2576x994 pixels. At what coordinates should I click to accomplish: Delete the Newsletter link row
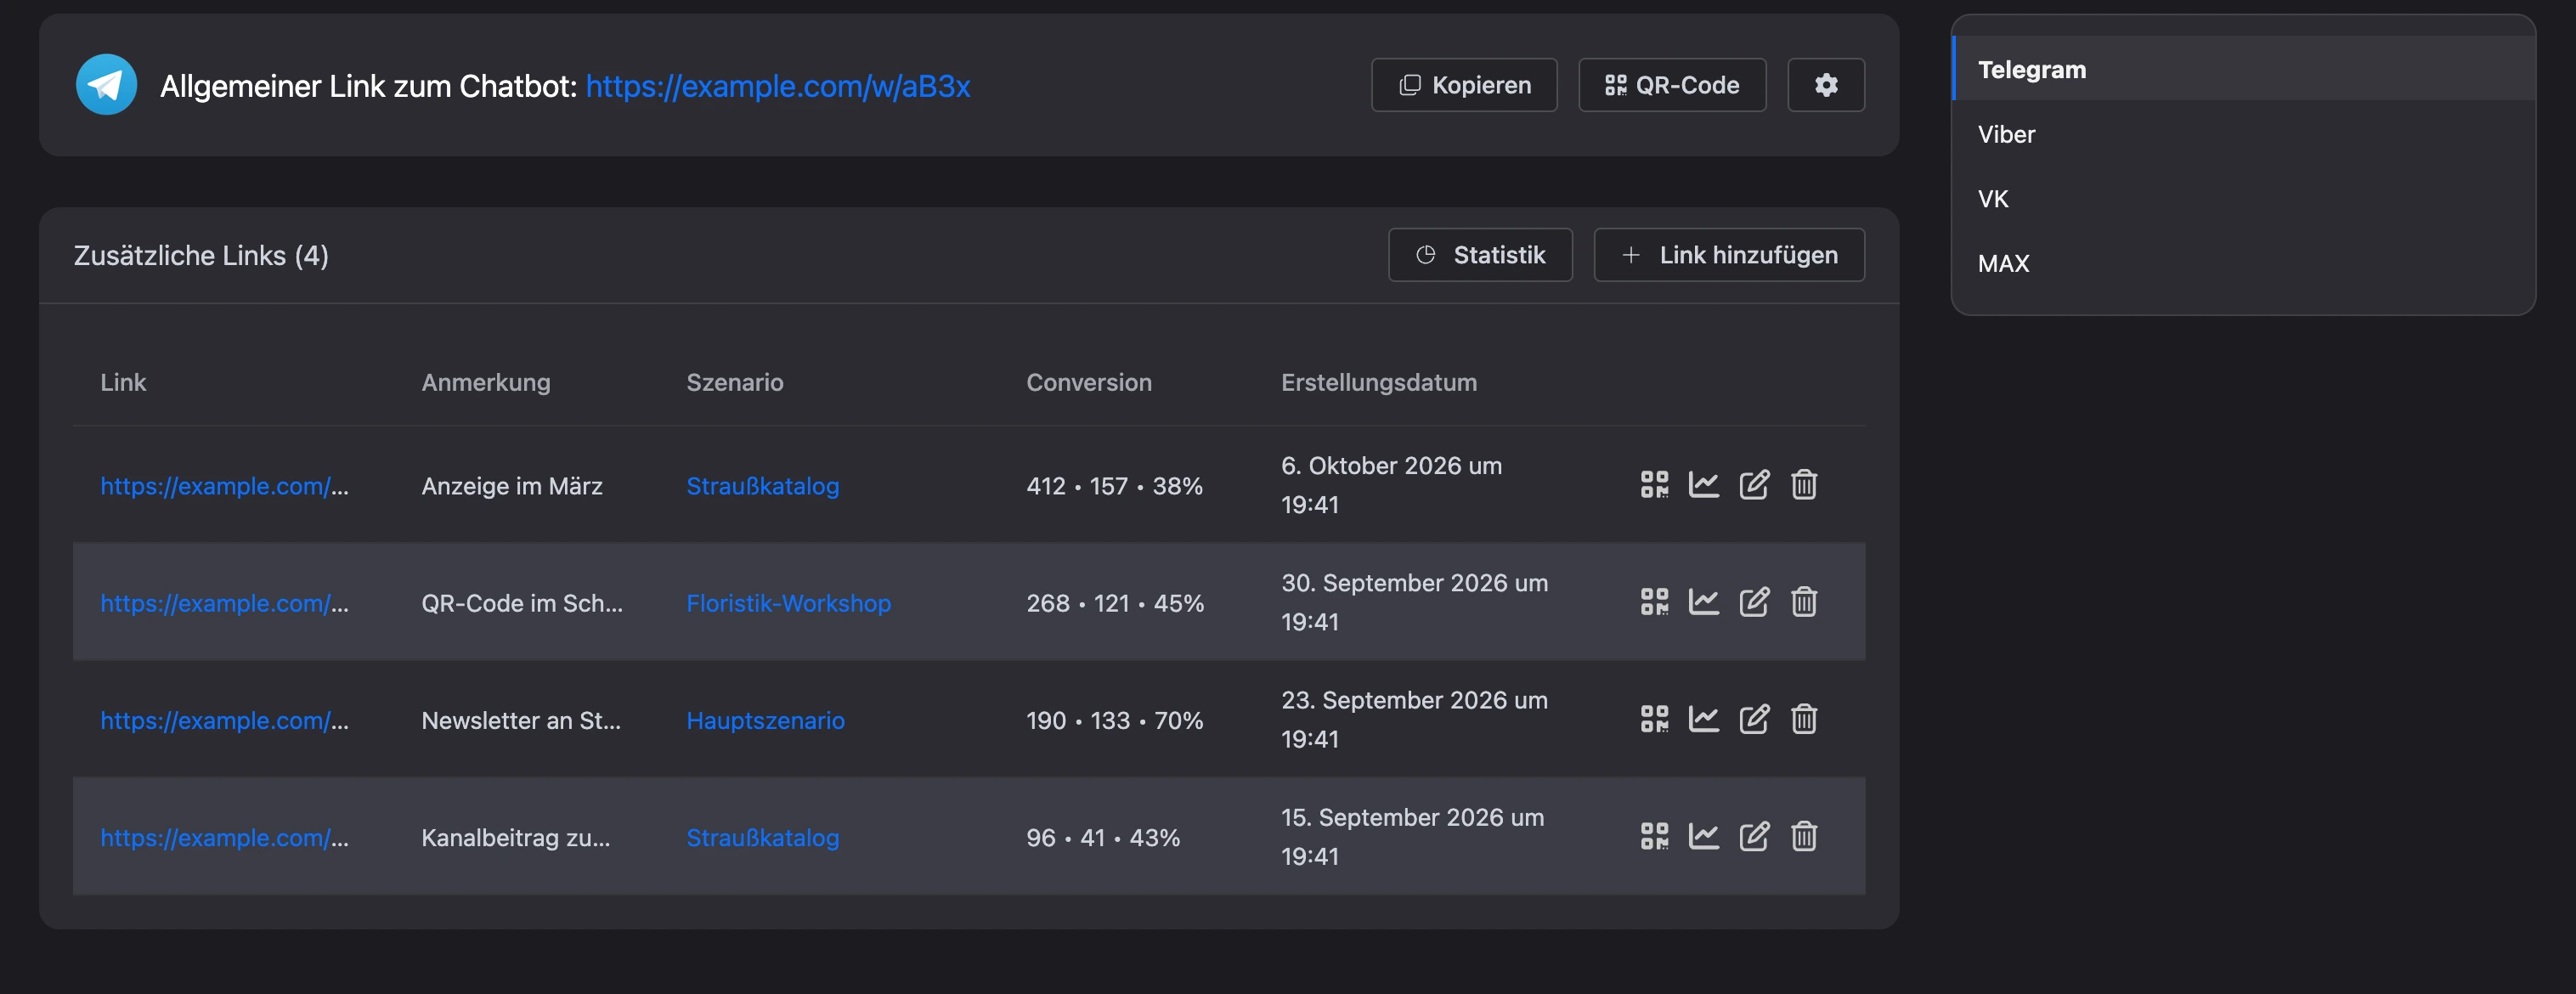click(x=1804, y=719)
